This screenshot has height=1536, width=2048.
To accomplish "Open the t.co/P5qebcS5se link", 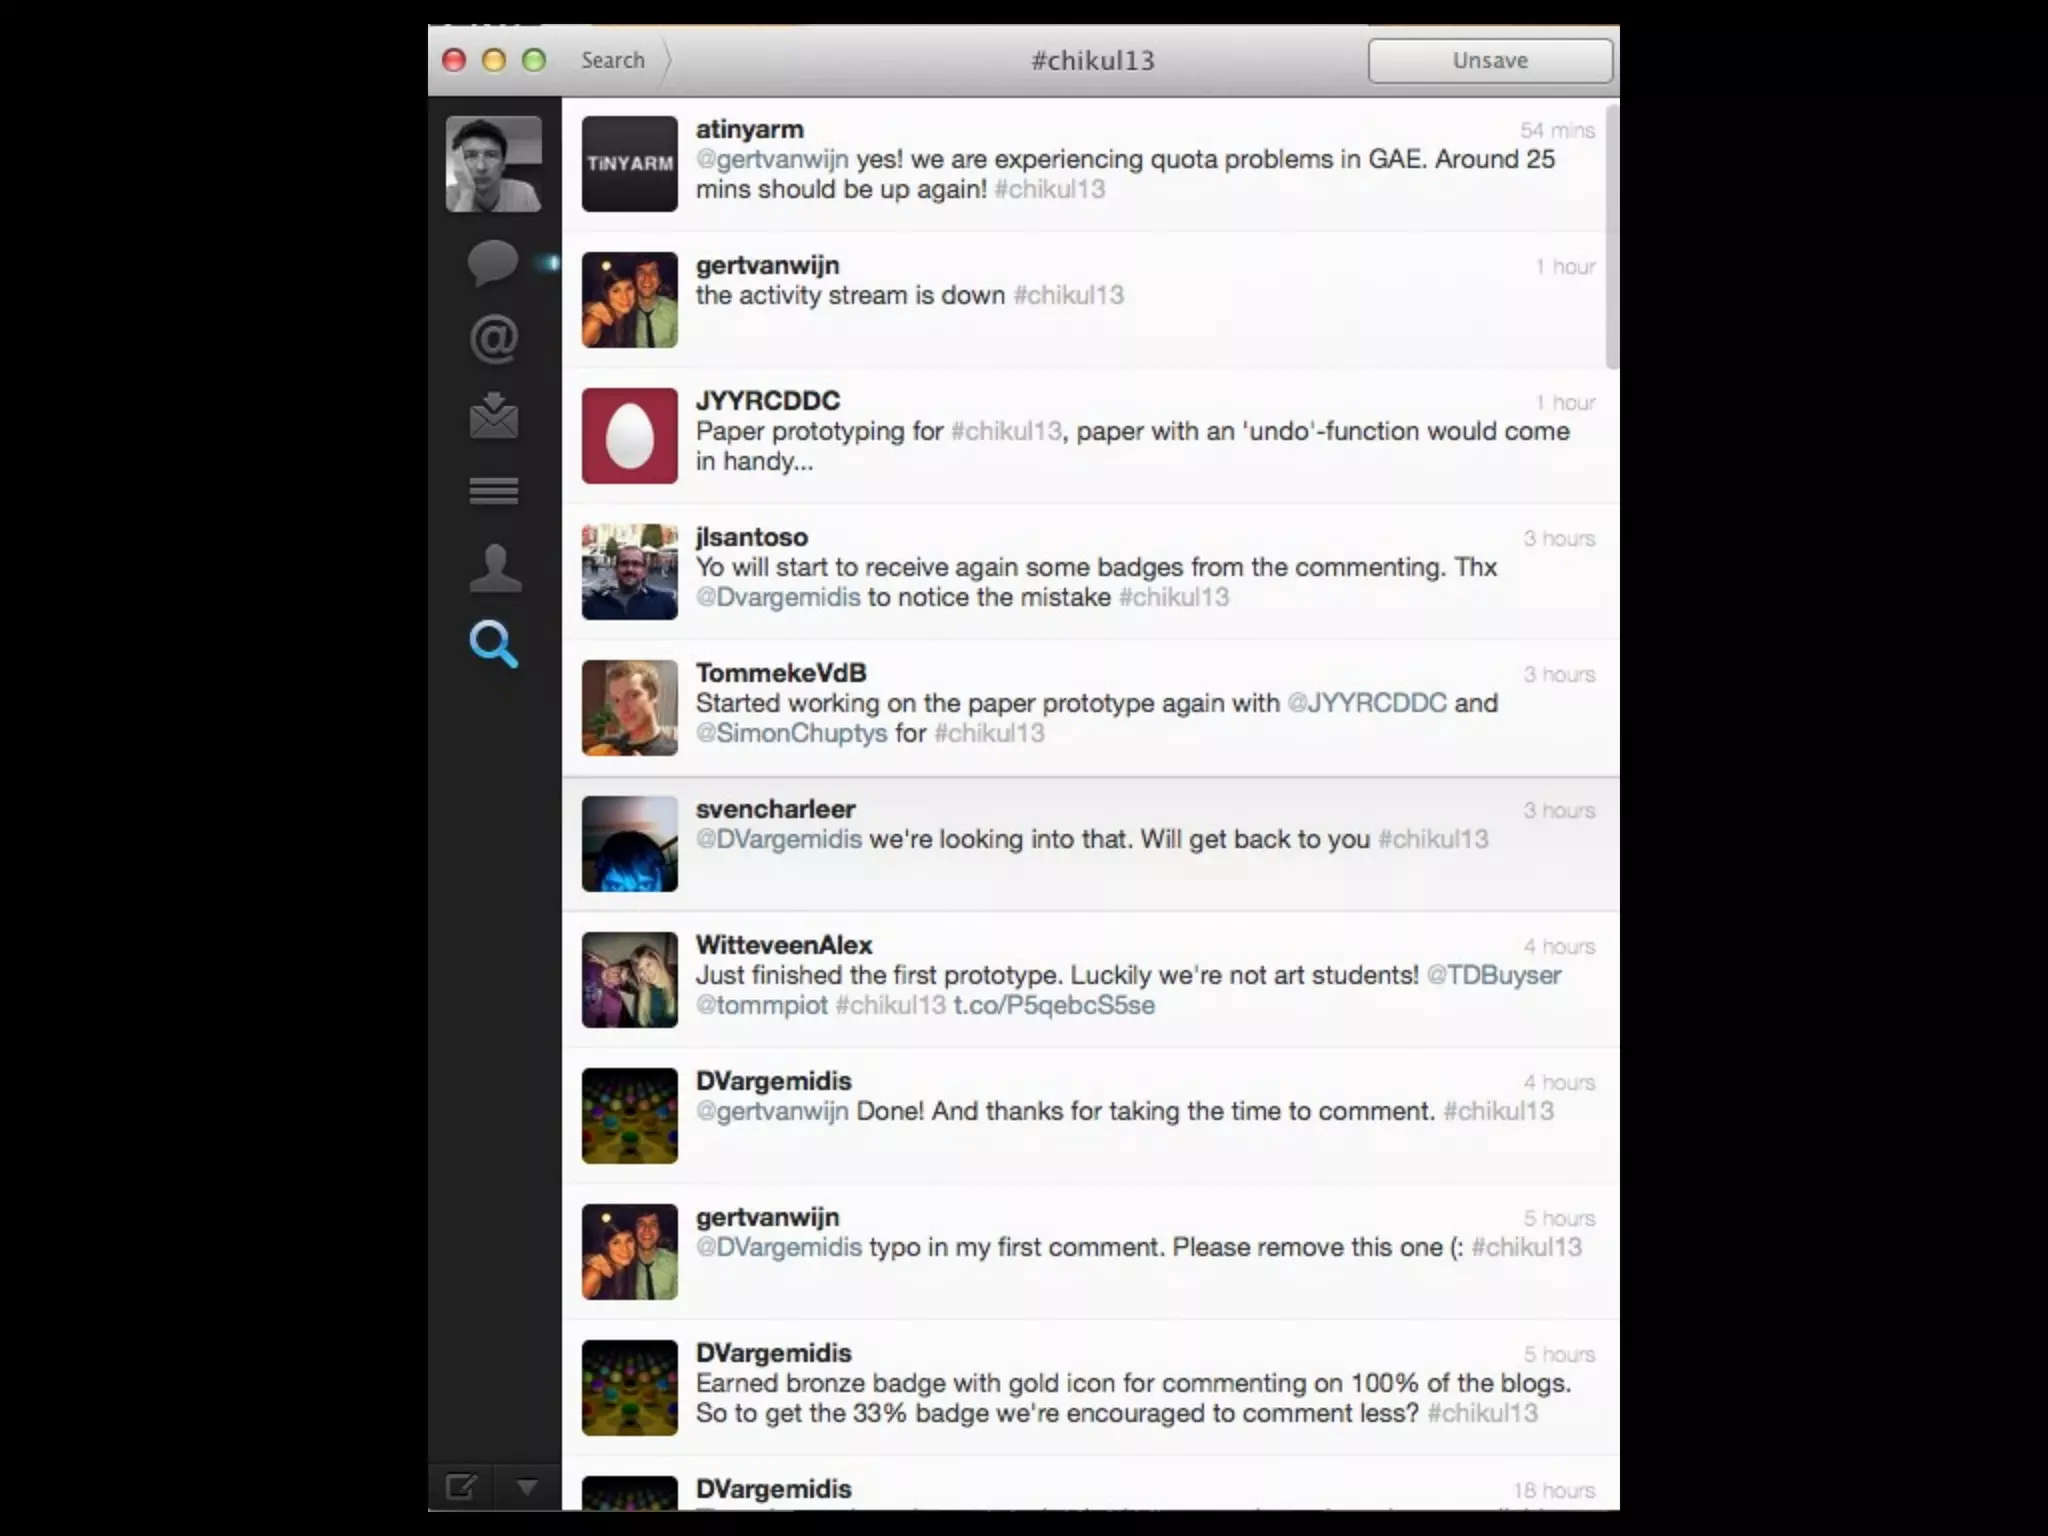I will (1054, 1005).
